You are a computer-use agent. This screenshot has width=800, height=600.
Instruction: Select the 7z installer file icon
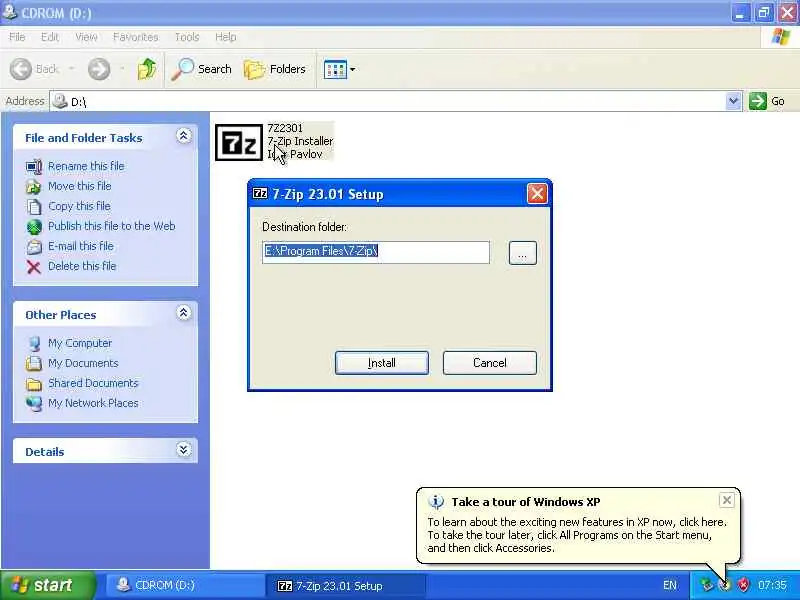[239, 142]
